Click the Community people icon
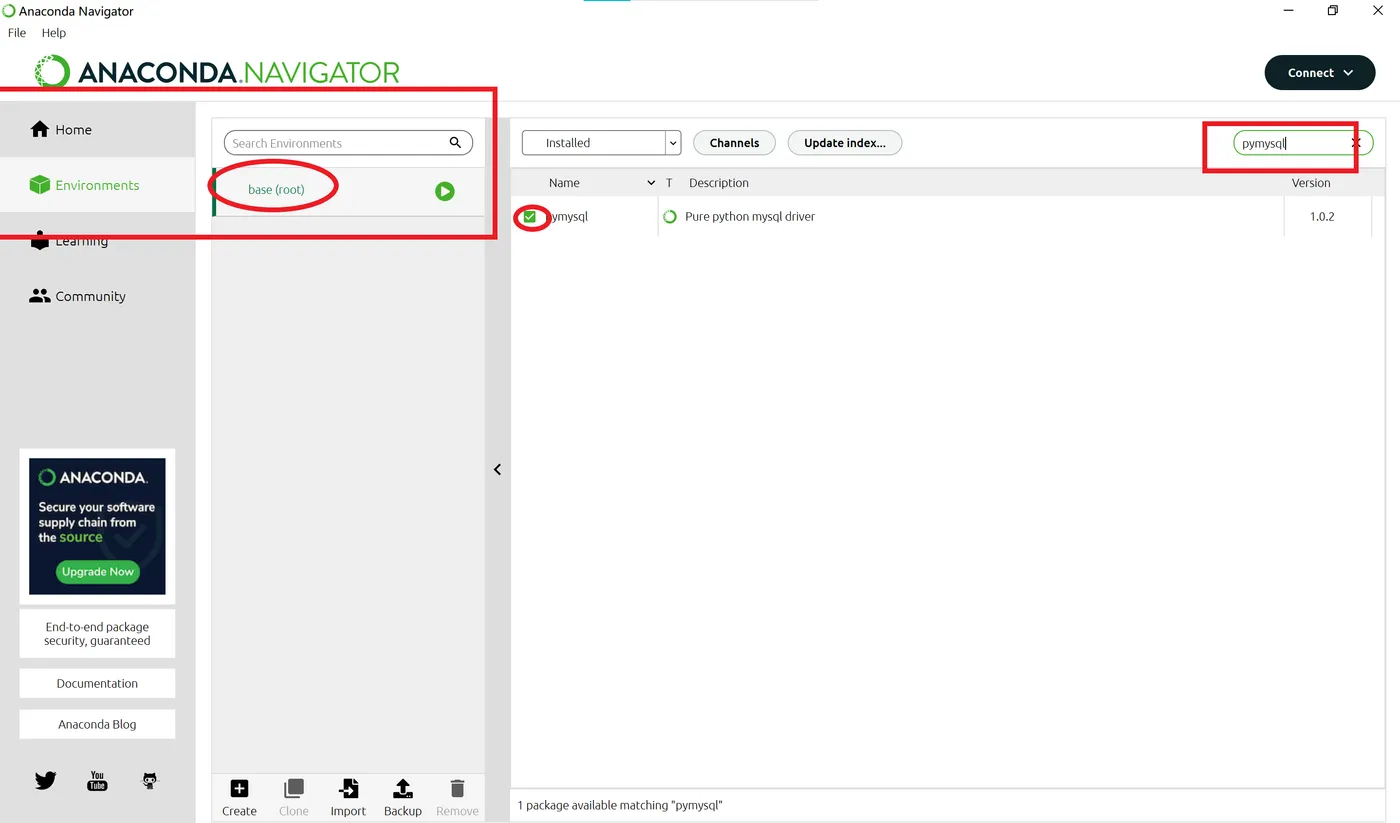Viewport: 1400px width, 823px height. [x=40, y=296]
